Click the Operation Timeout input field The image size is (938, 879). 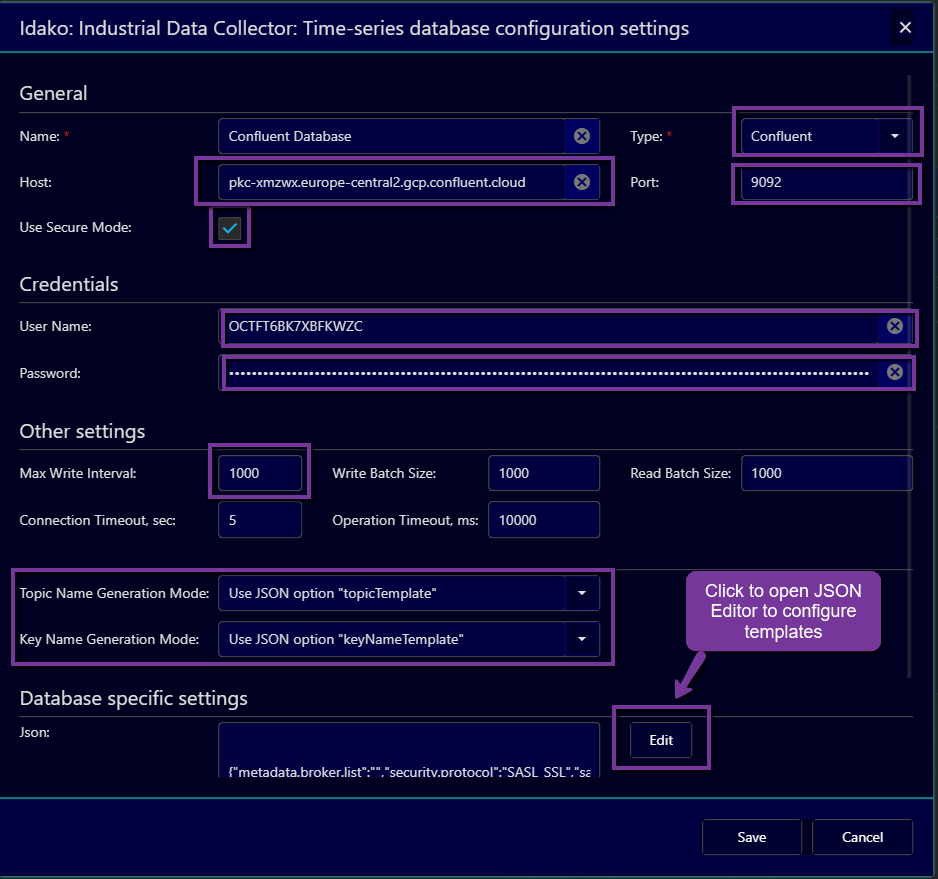(x=543, y=520)
